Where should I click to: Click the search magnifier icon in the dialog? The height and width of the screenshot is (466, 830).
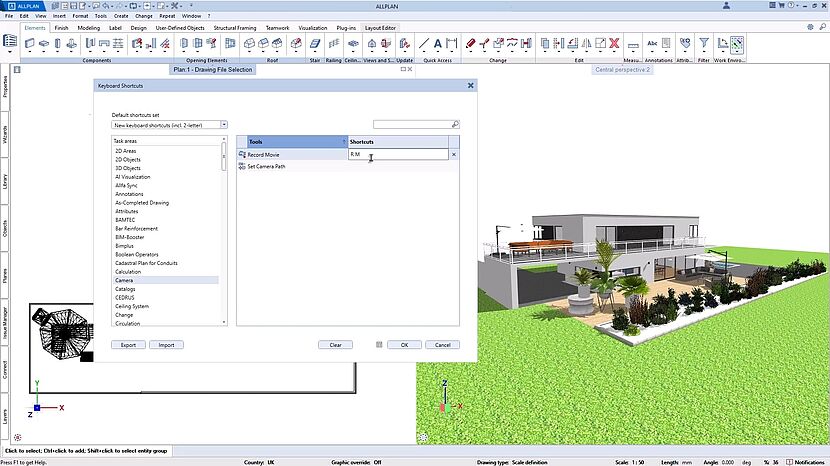click(455, 125)
